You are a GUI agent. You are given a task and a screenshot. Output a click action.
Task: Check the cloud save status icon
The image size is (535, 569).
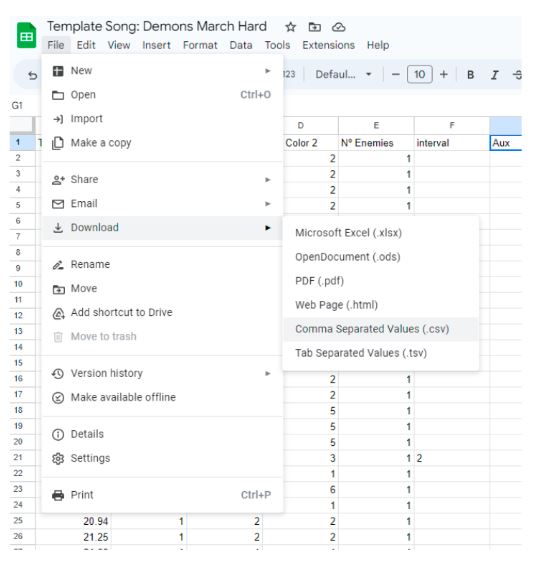338,27
